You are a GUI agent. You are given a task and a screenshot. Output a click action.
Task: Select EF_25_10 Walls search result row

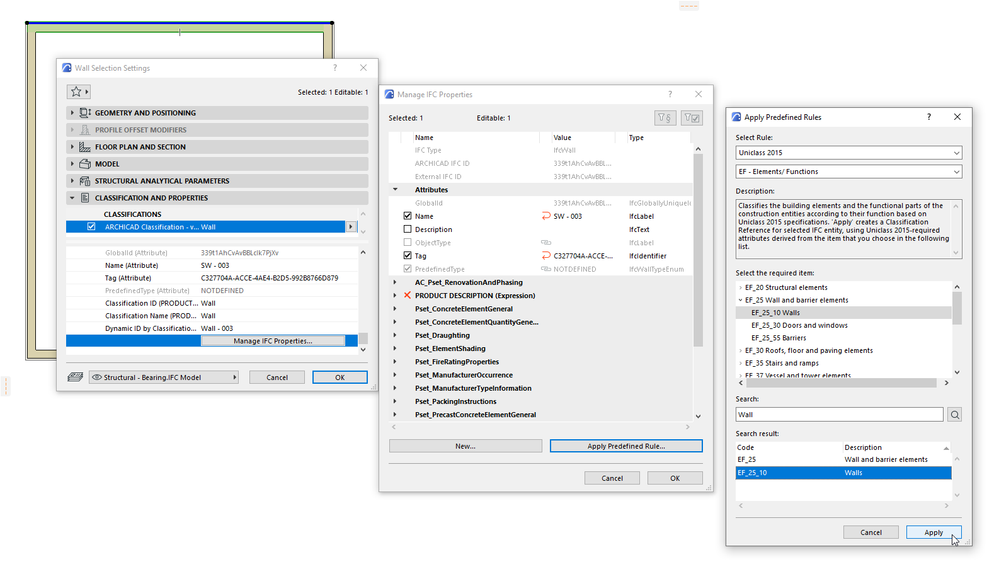click(x=844, y=473)
